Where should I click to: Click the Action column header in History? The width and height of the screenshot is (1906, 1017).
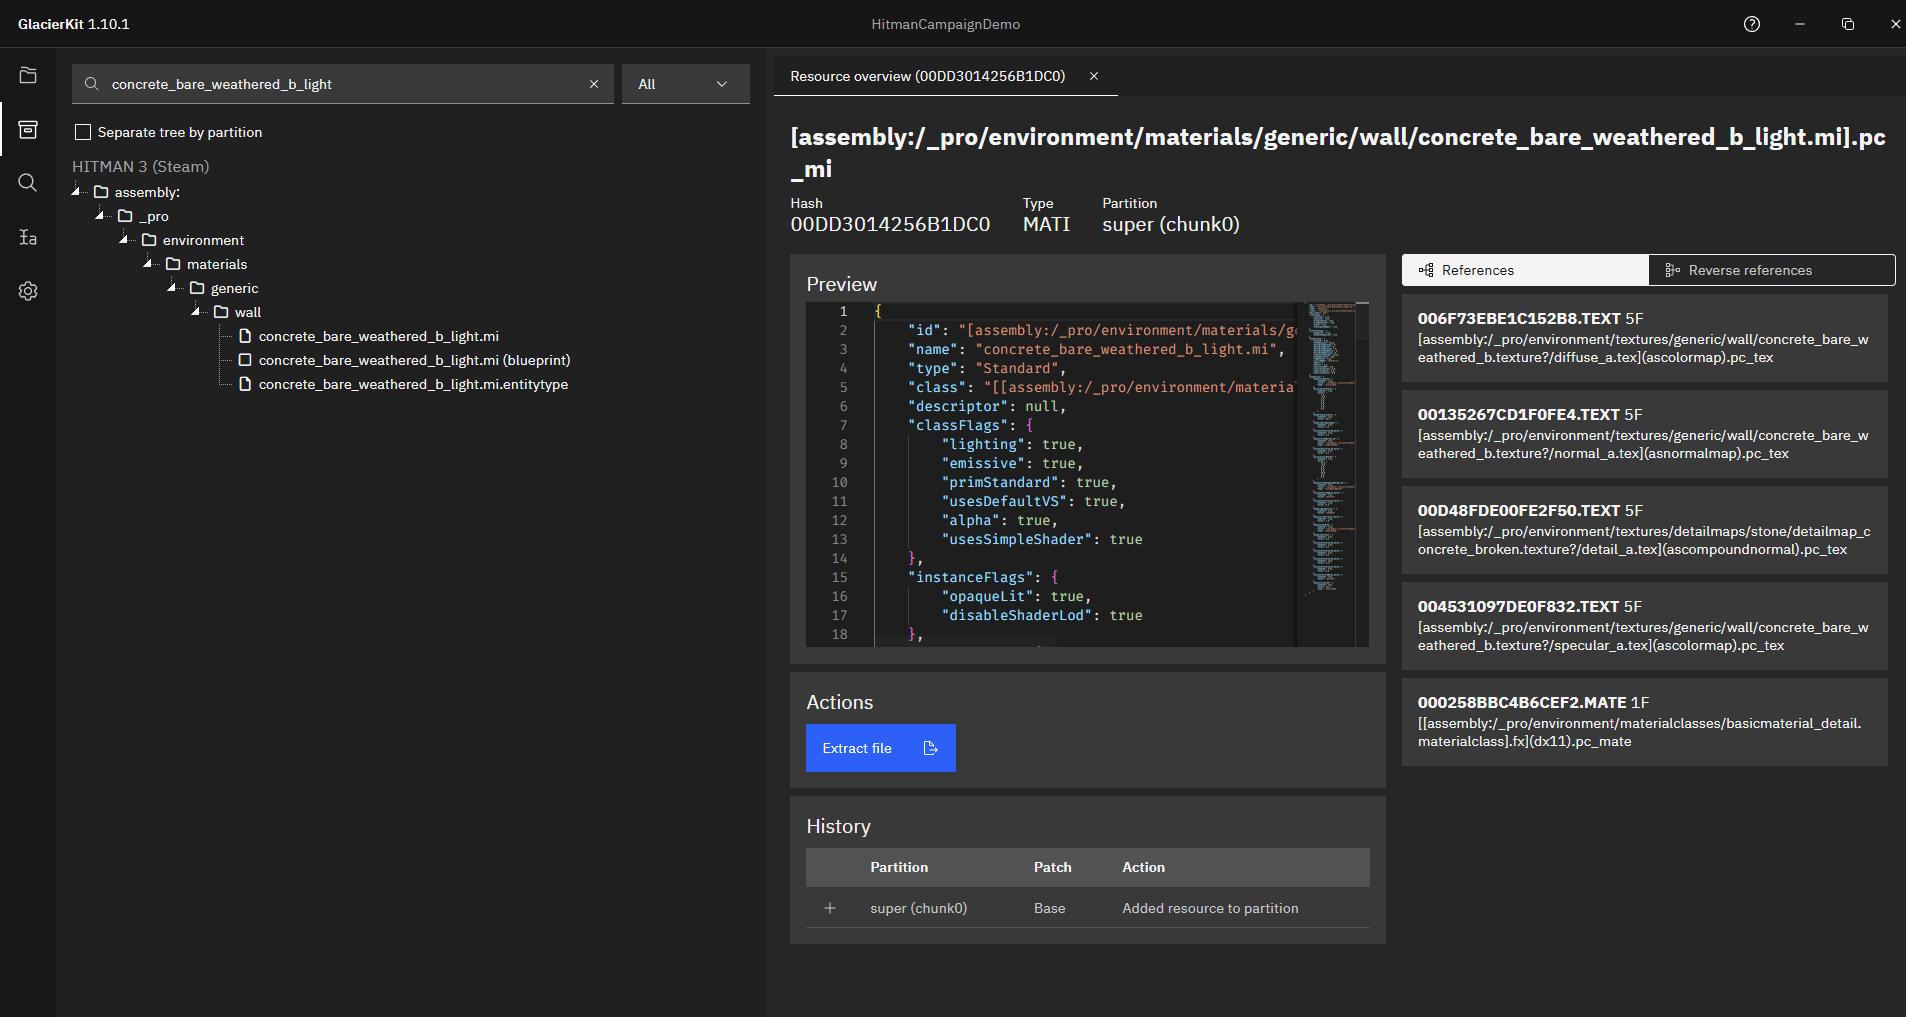pyautogui.click(x=1143, y=867)
